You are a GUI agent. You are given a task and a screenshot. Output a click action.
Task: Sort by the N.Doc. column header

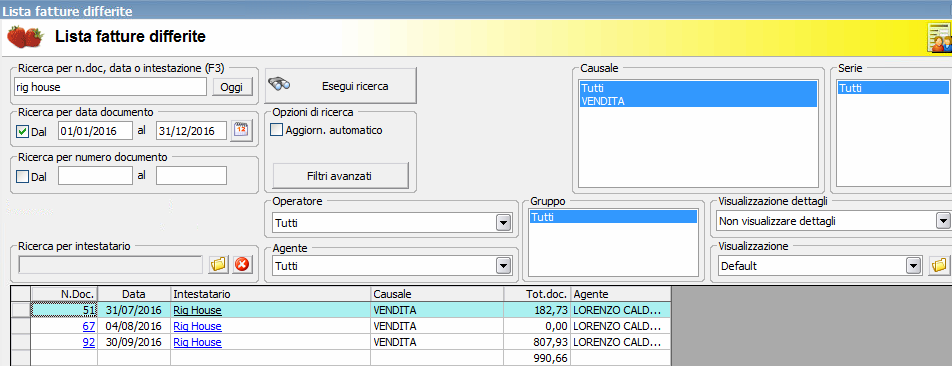click(64, 294)
